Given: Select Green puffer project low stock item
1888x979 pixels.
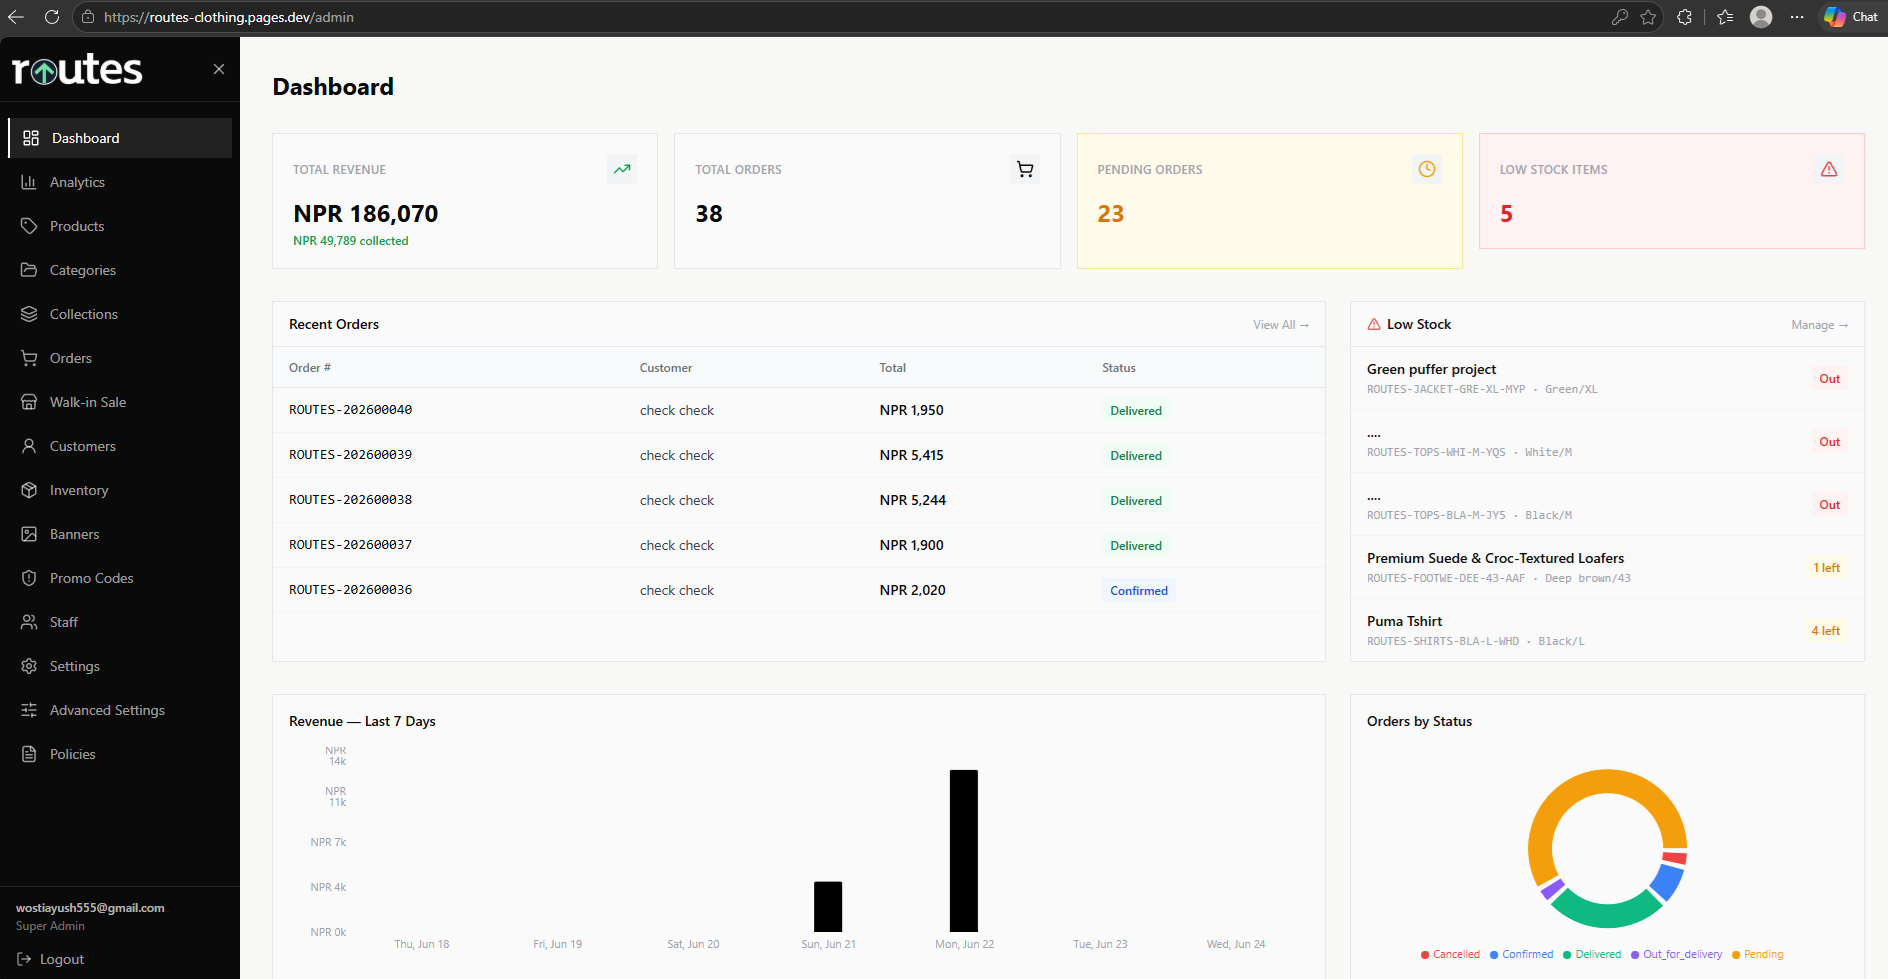Looking at the screenshot, I should [x=1607, y=378].
